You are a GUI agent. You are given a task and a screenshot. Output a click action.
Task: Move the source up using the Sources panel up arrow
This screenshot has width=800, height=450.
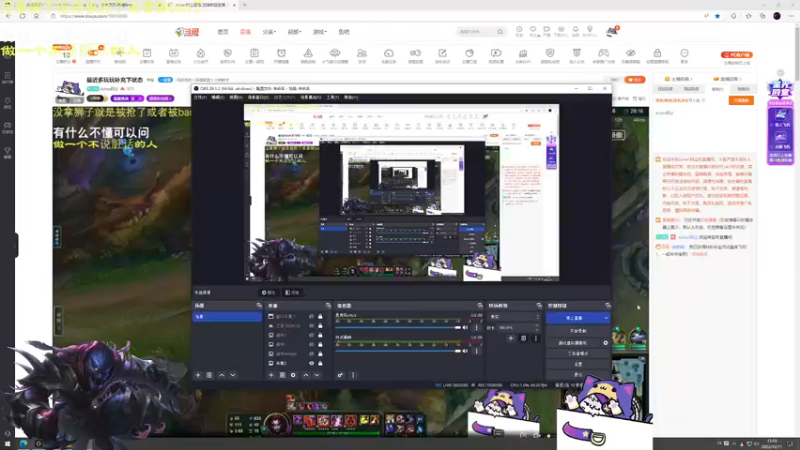point(306,375)
